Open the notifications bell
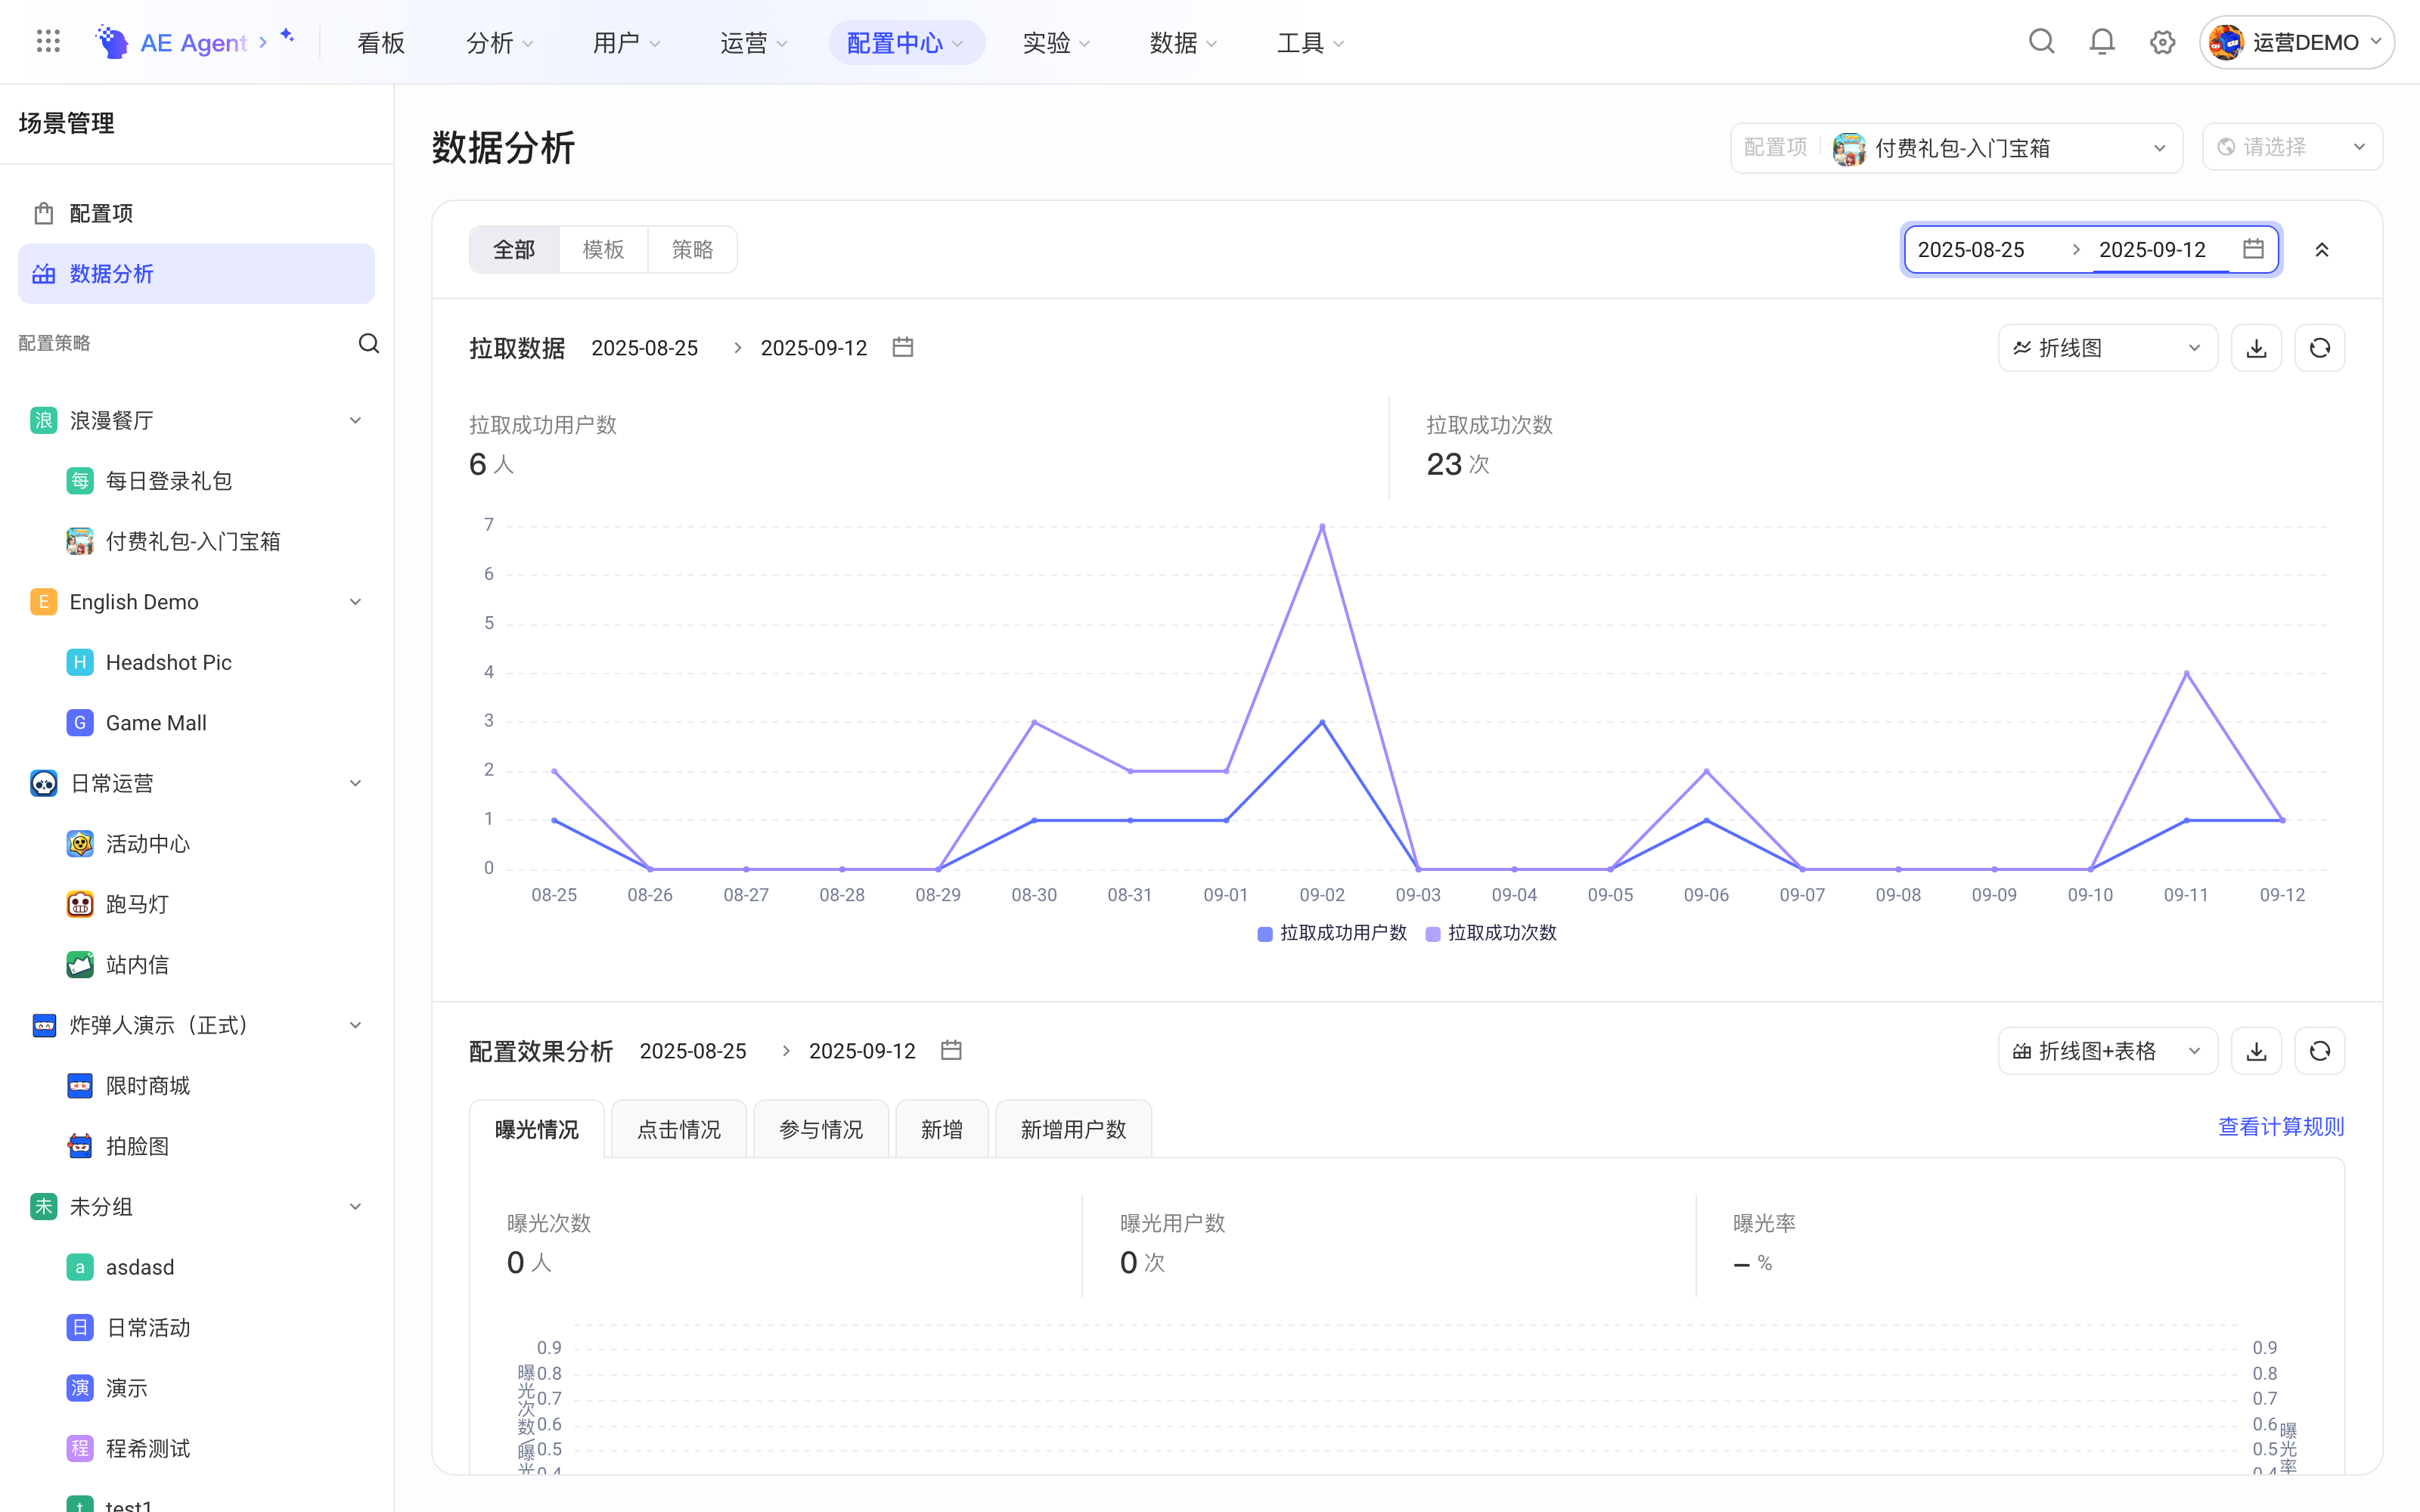The image size is (2420, 1512). pyautogui.click(x=2102, y=42)
